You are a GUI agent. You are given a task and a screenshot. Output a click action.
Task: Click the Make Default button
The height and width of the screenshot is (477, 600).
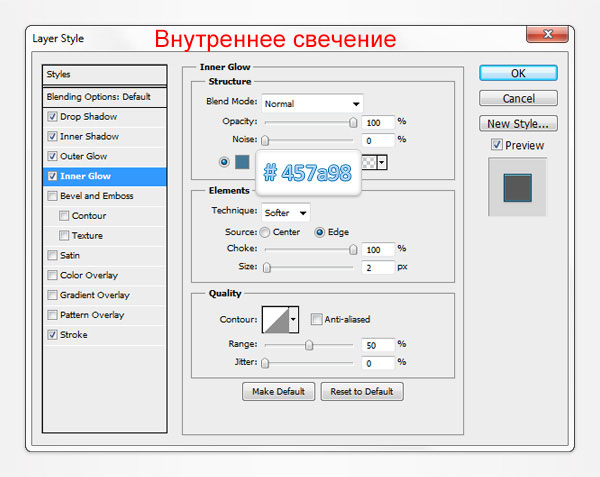[x=279, y=391]
